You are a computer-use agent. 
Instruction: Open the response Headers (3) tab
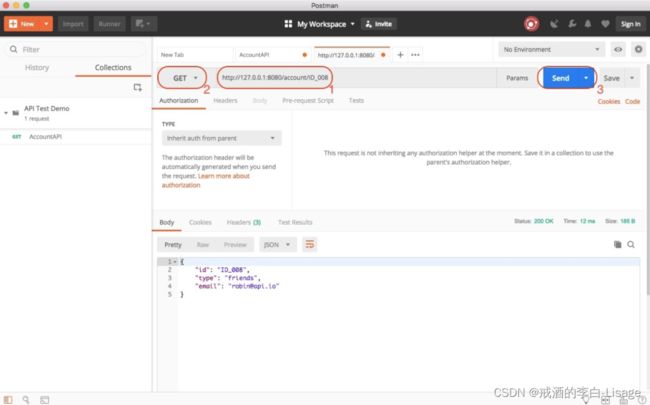tap(244, 223)
